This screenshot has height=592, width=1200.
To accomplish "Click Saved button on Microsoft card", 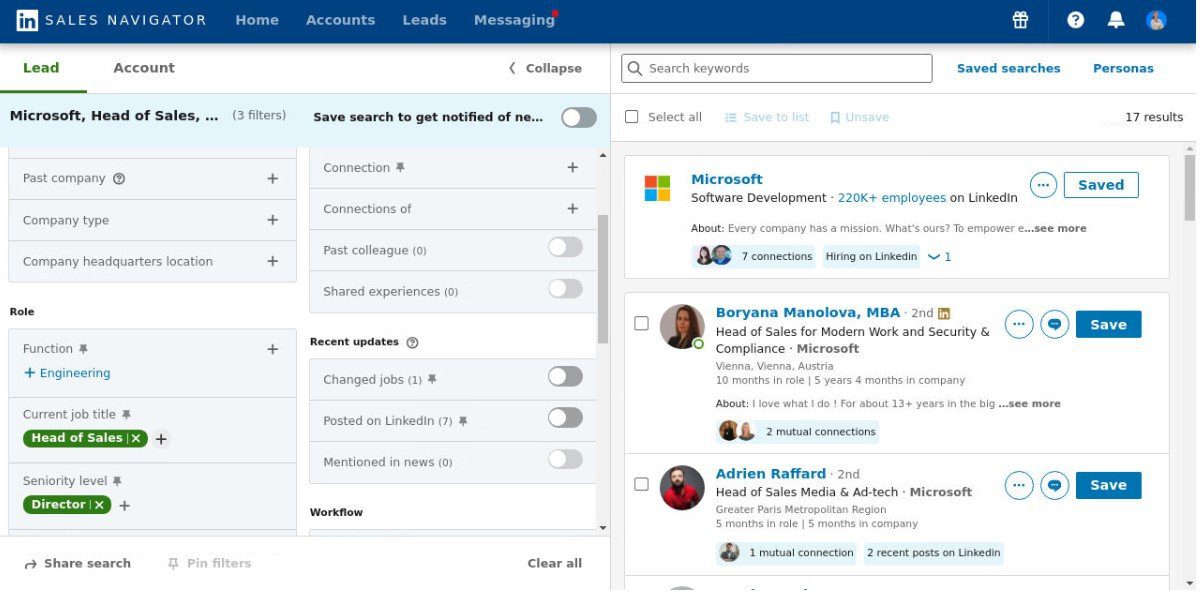I will pos(1101,185).
